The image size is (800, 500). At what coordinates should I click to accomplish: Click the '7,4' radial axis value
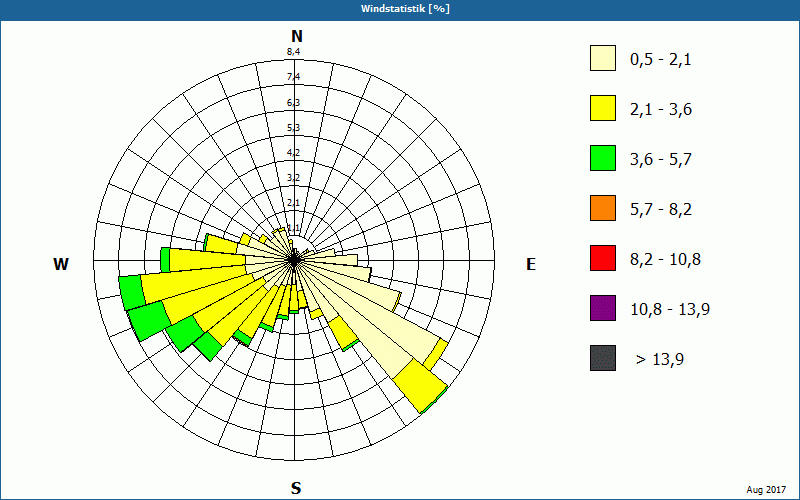[x=293, y=77]
